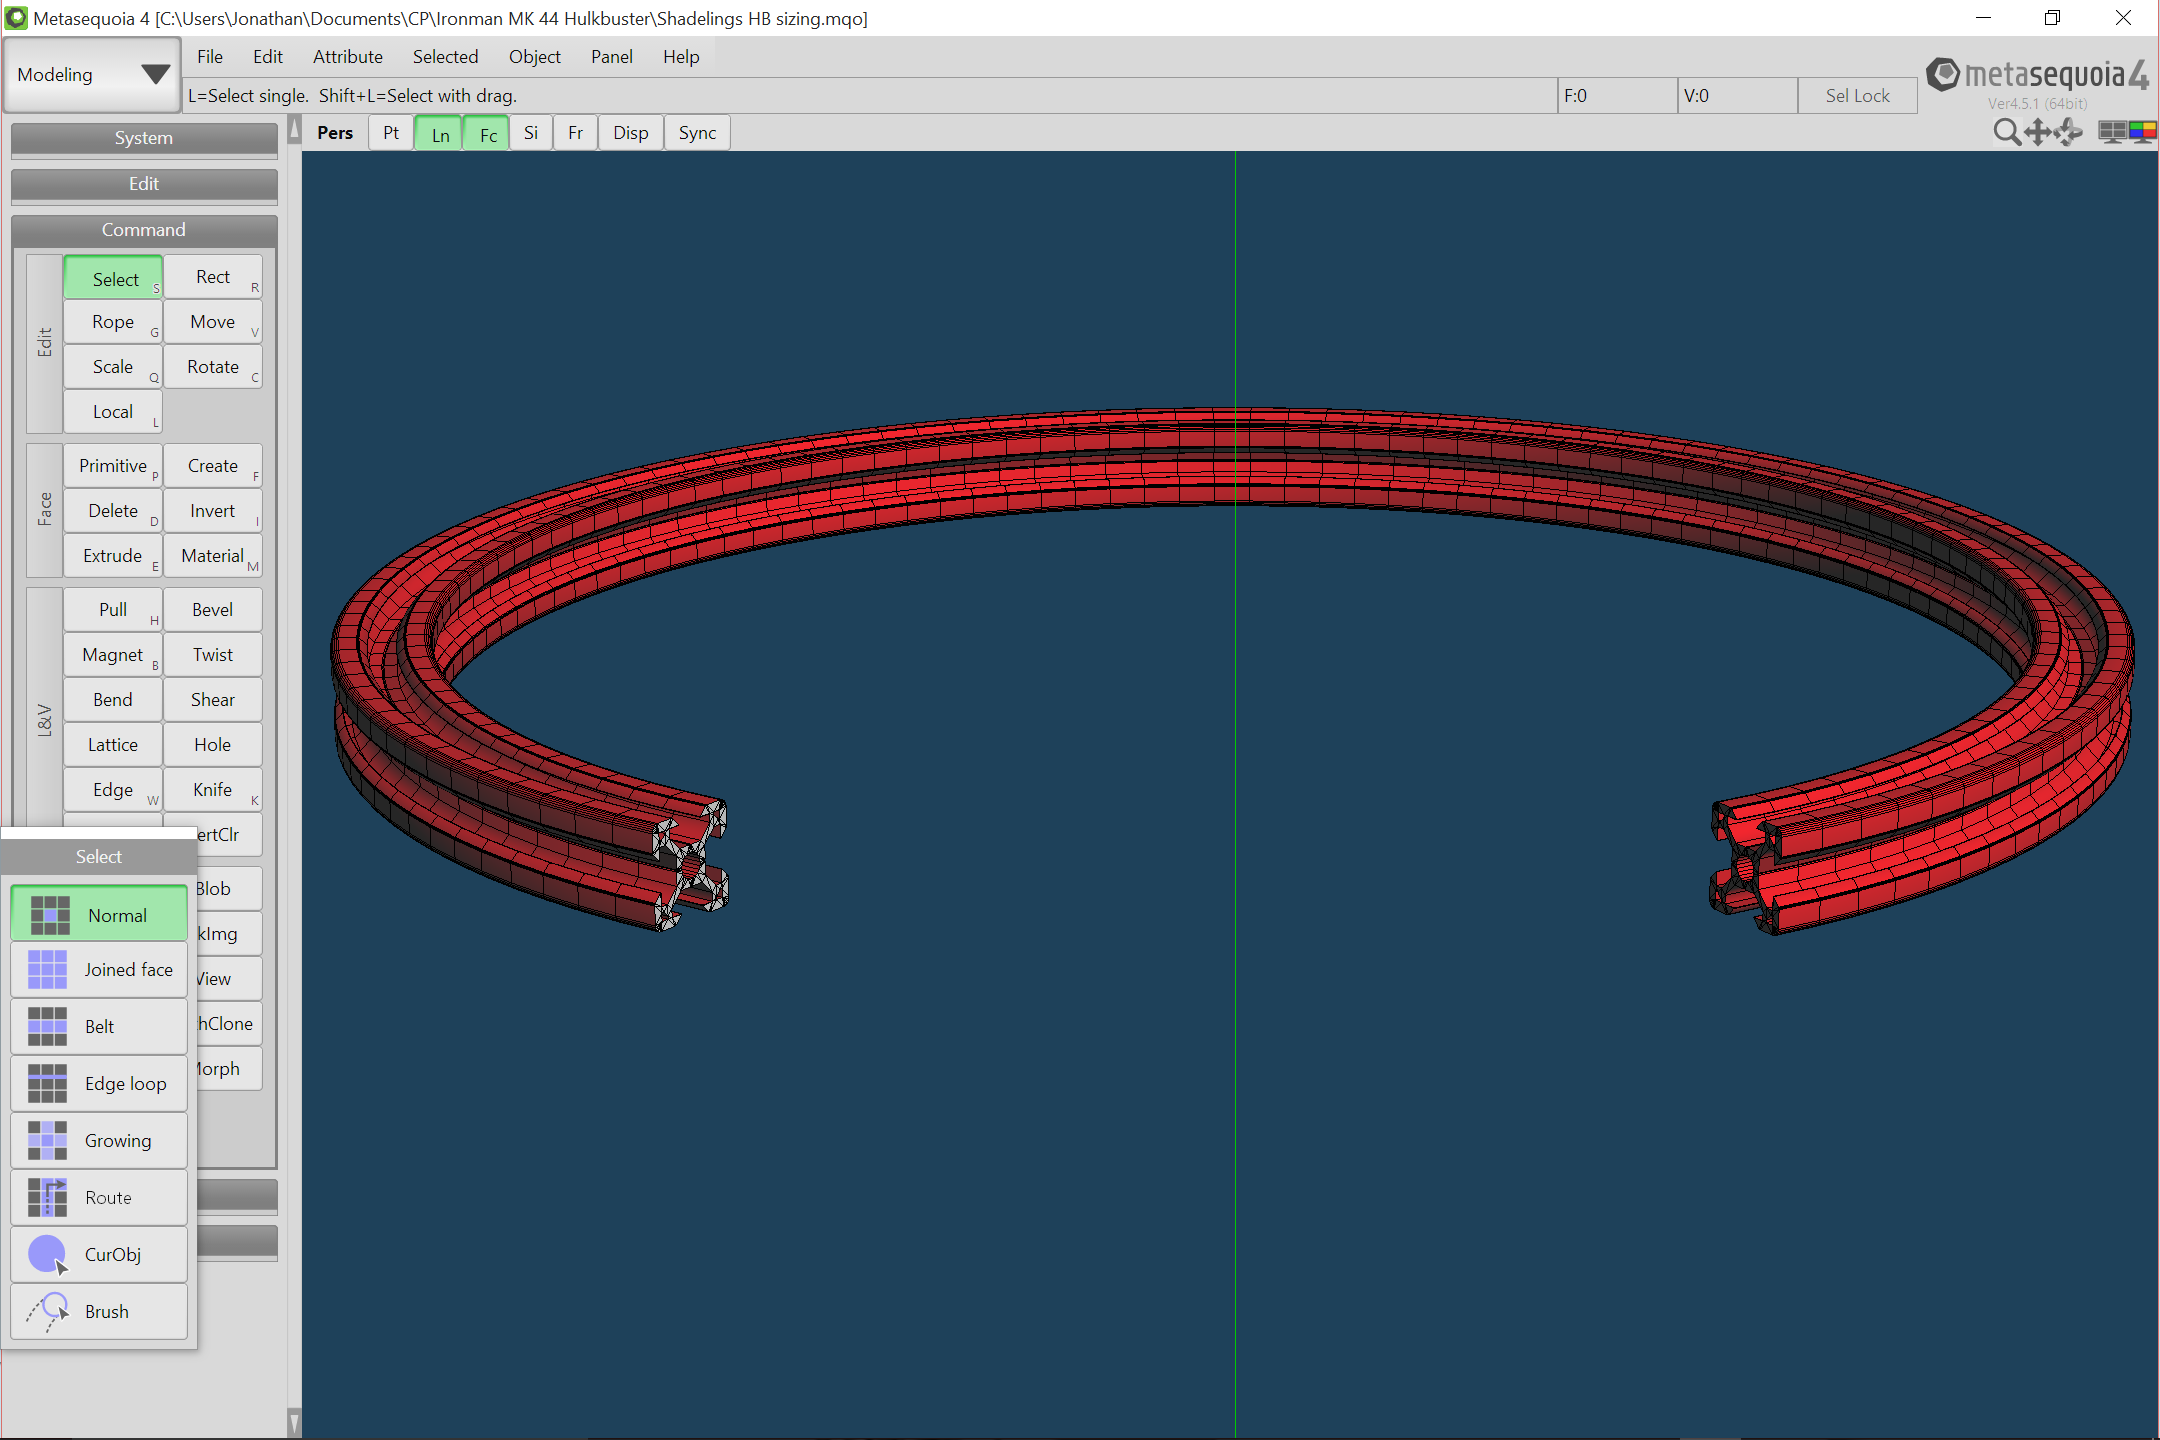The height and width of the screenshot is (1440, 2160).
Task: Activate the Extrude command
Action: [113, 556]
